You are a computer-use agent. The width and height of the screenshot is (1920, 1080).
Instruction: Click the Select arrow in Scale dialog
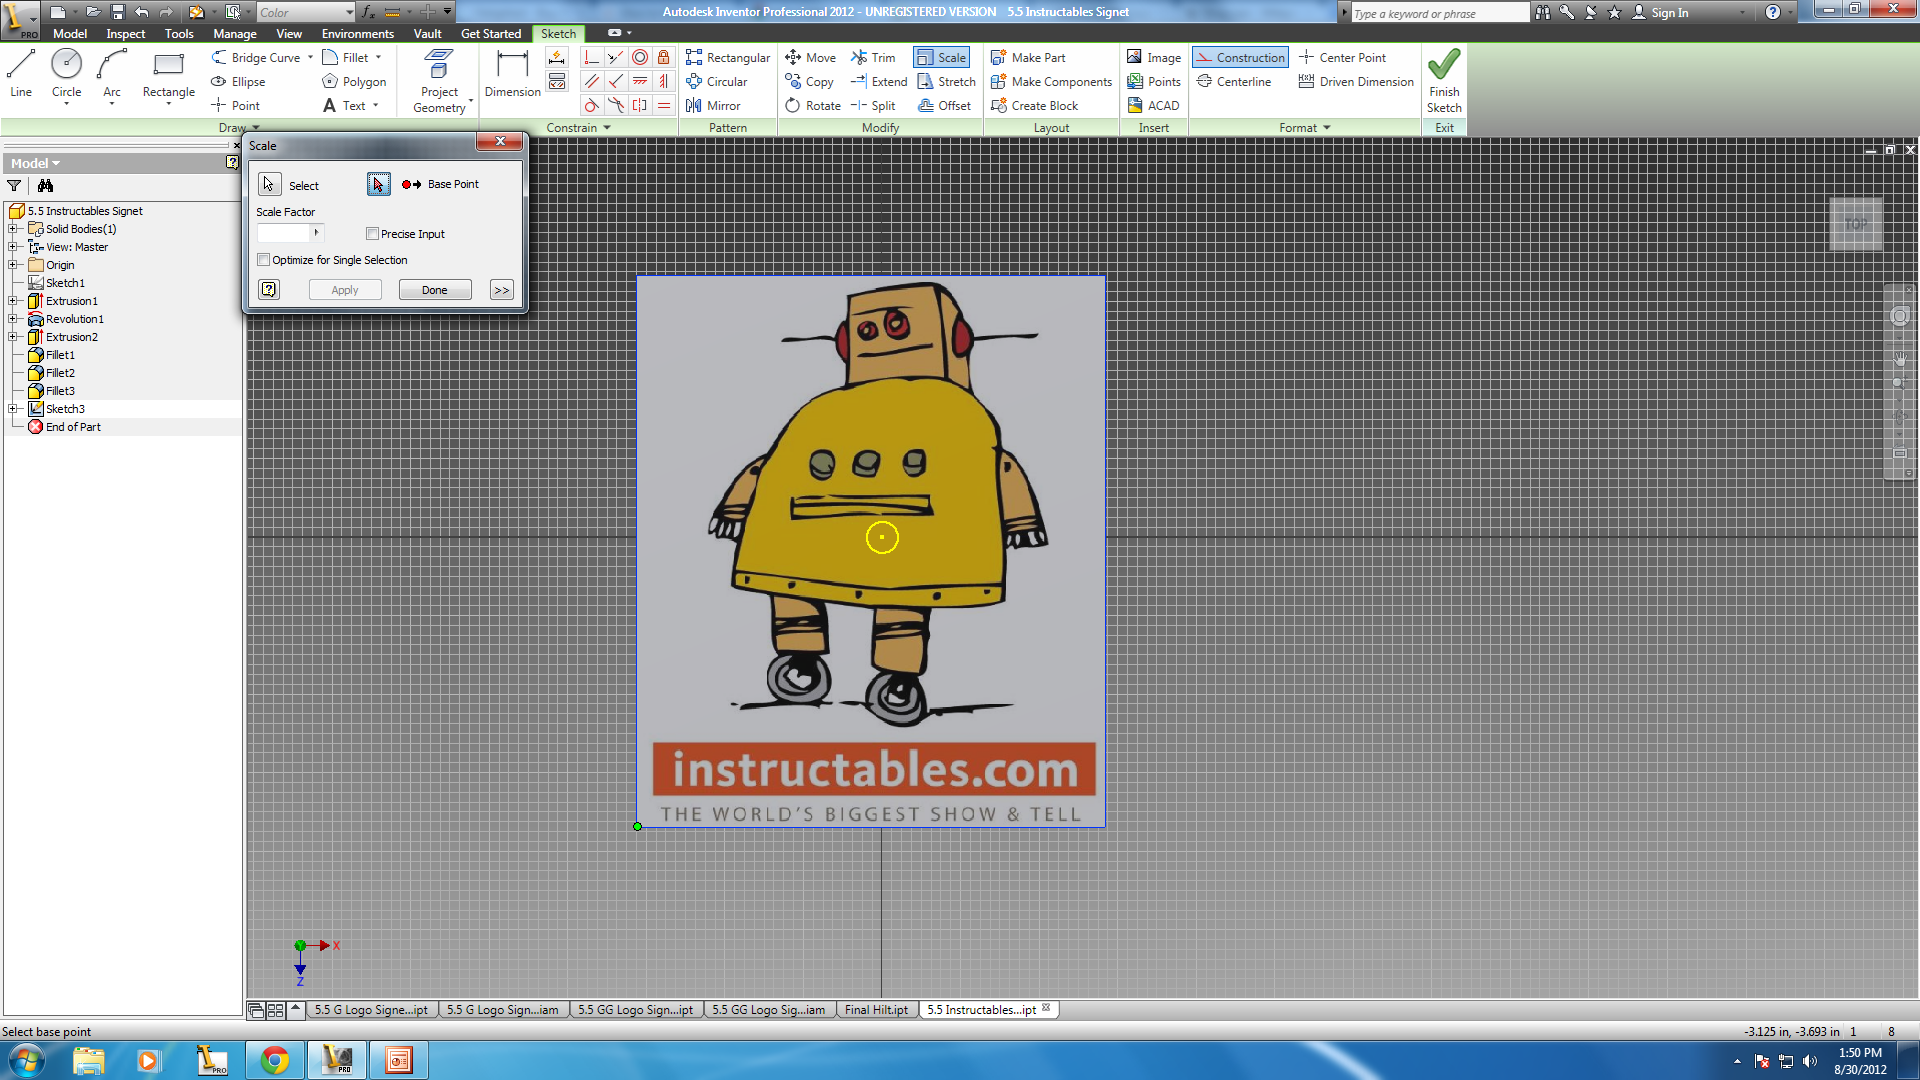coord(269,185)
